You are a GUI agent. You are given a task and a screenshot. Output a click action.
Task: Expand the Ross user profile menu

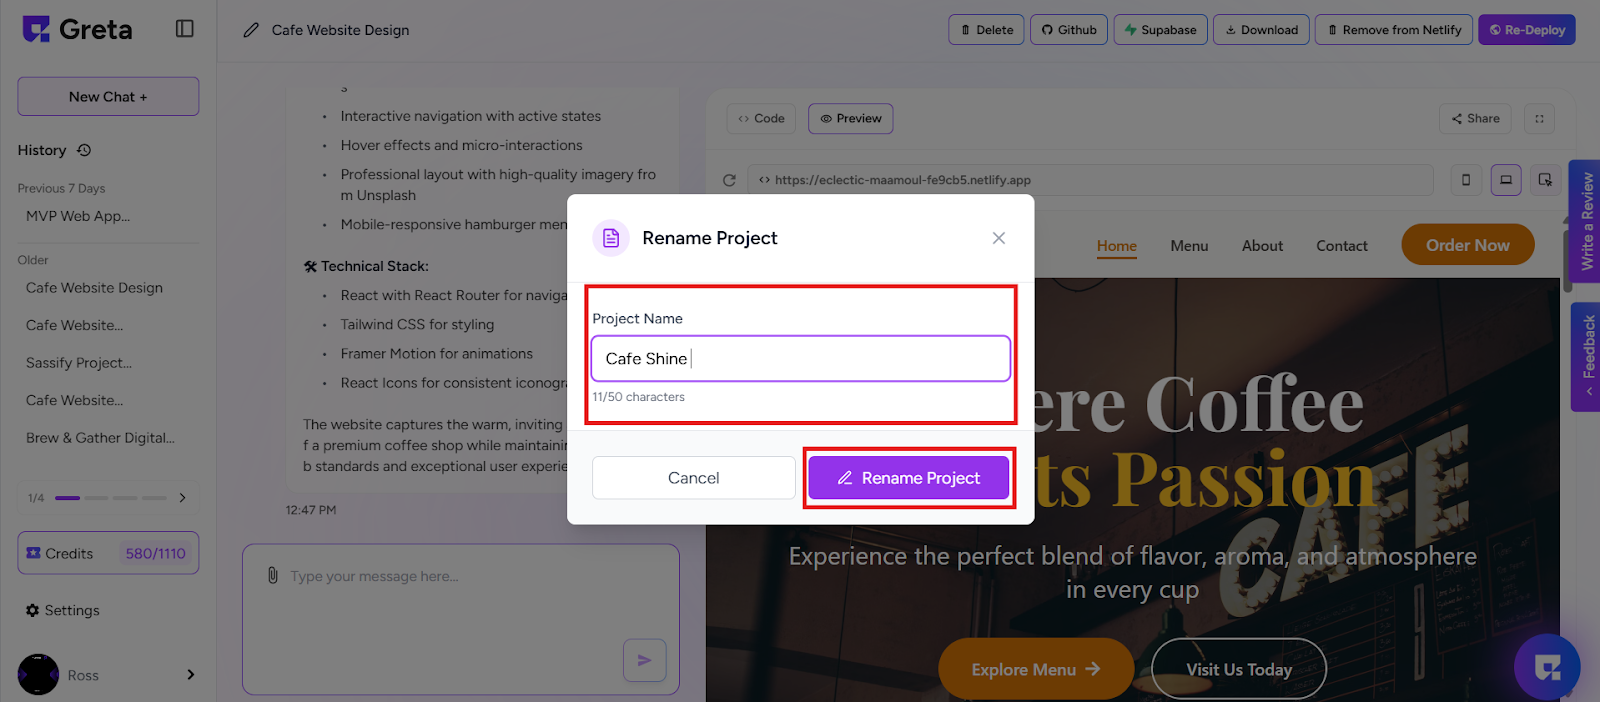coord(191,675)
